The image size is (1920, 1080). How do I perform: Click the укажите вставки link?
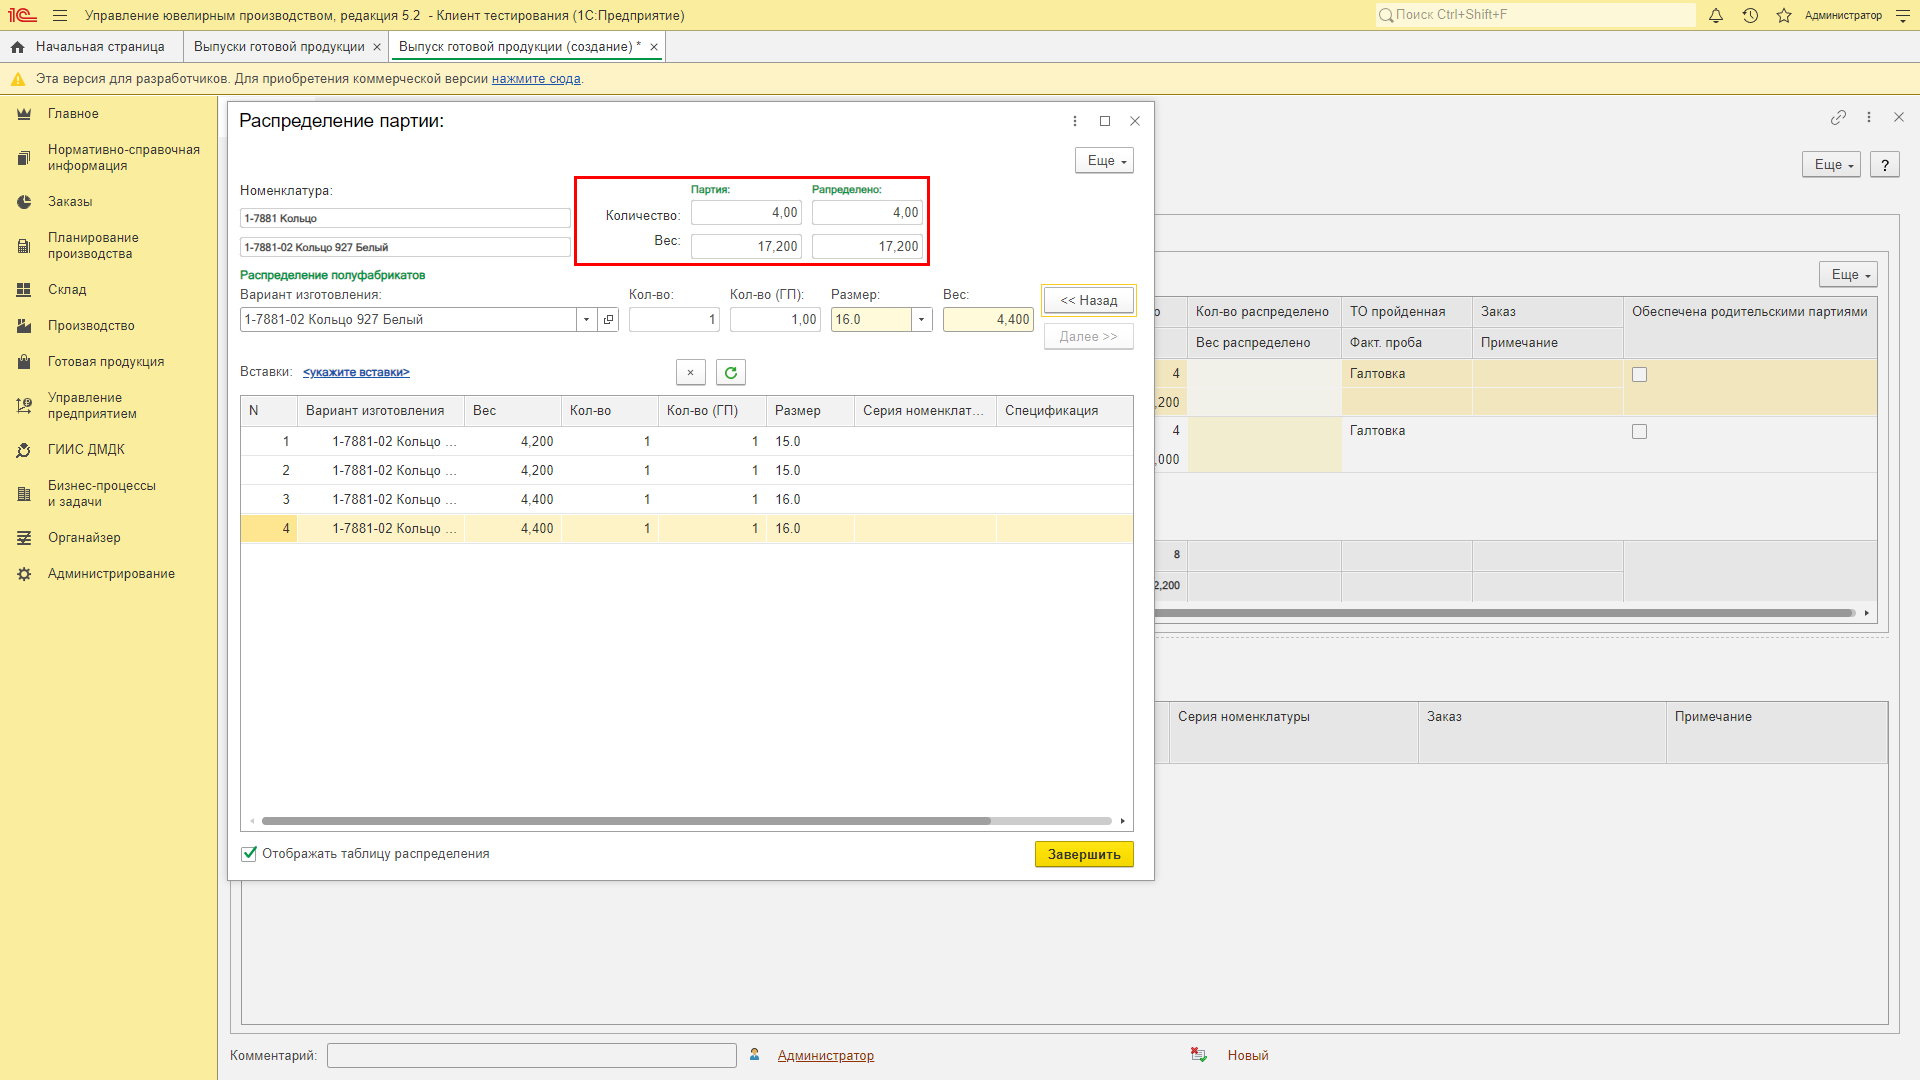(x=356, y=372)
